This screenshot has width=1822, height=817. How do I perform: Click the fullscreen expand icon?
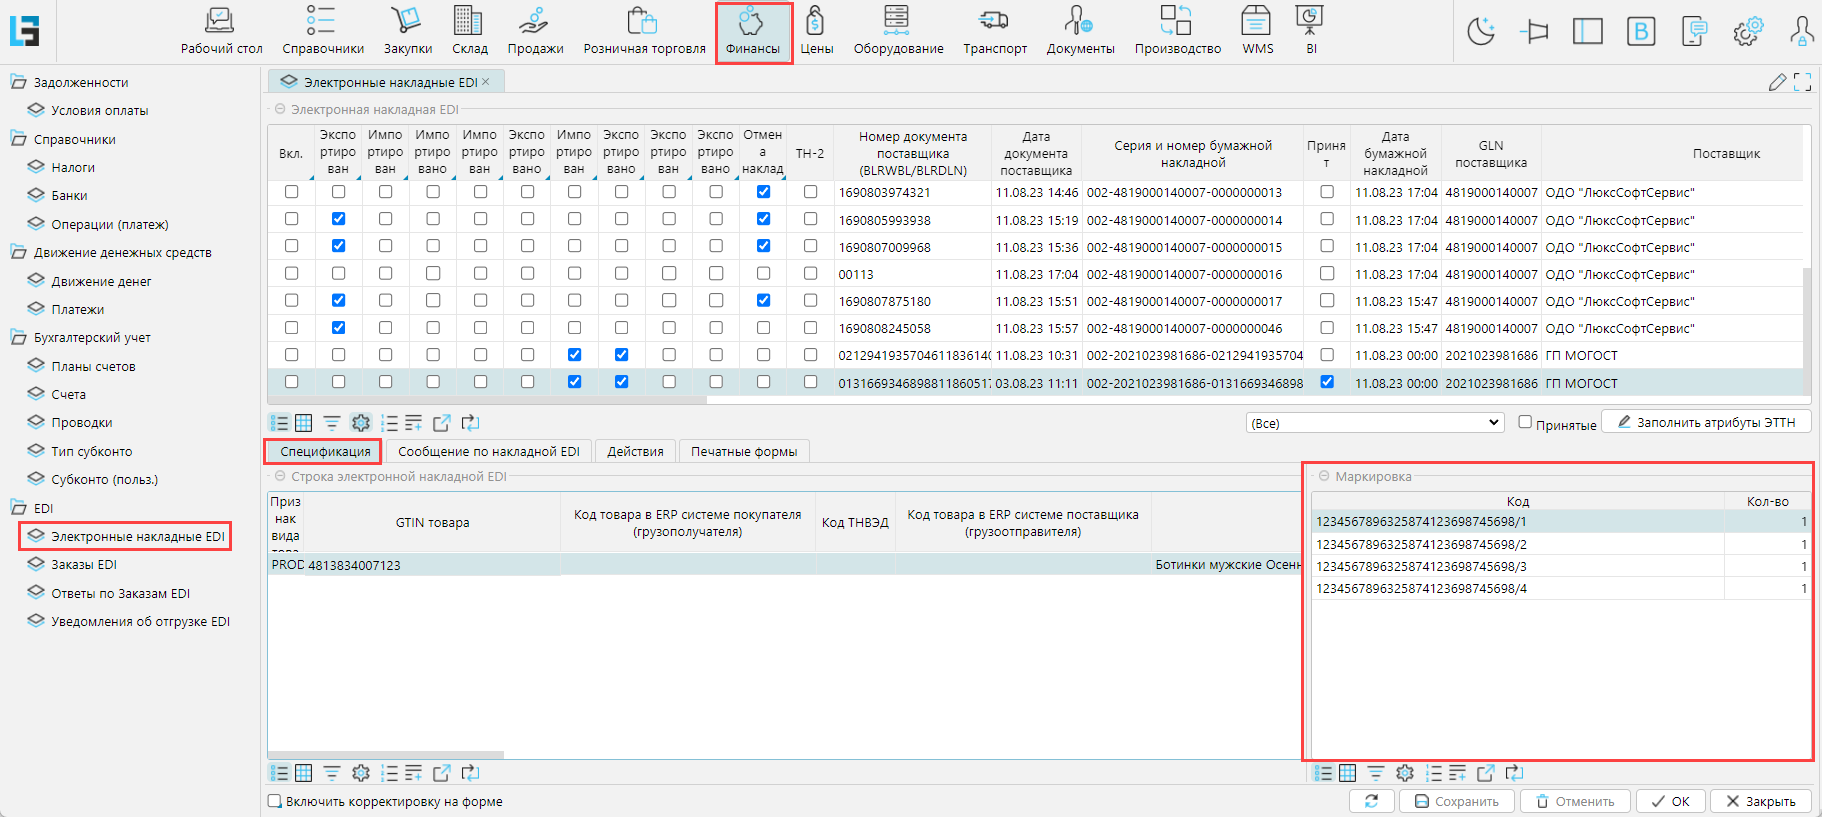[1802, 82]
